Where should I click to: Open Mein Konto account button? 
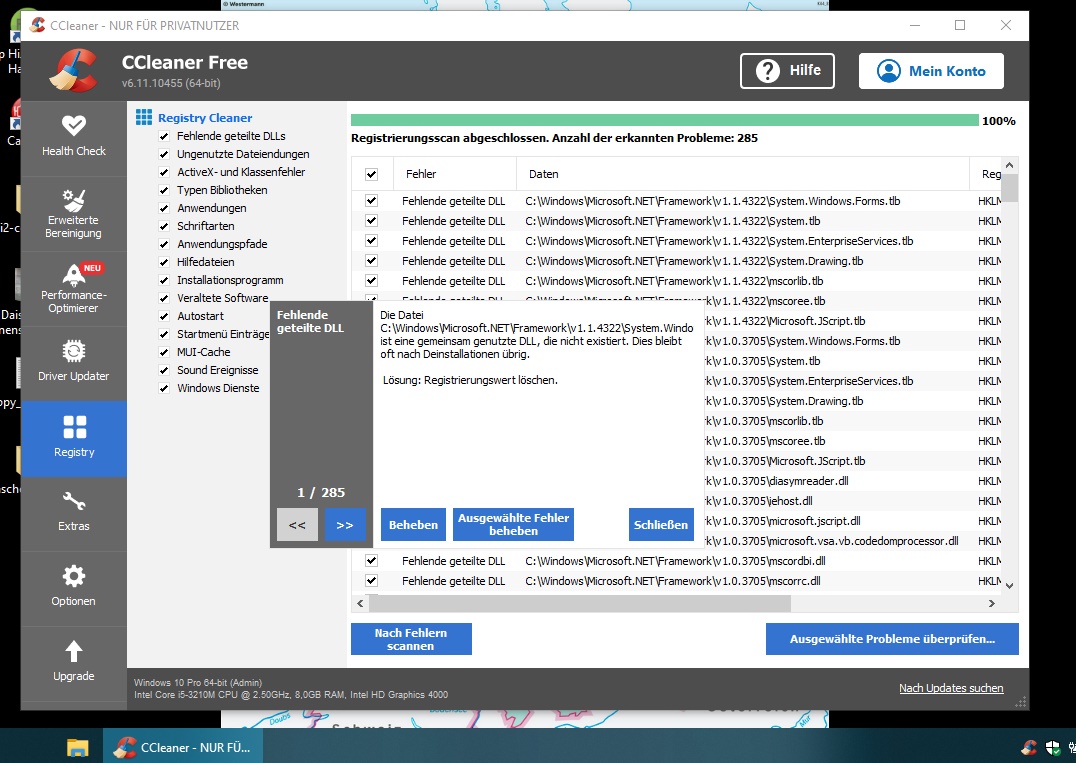[931, 71]
